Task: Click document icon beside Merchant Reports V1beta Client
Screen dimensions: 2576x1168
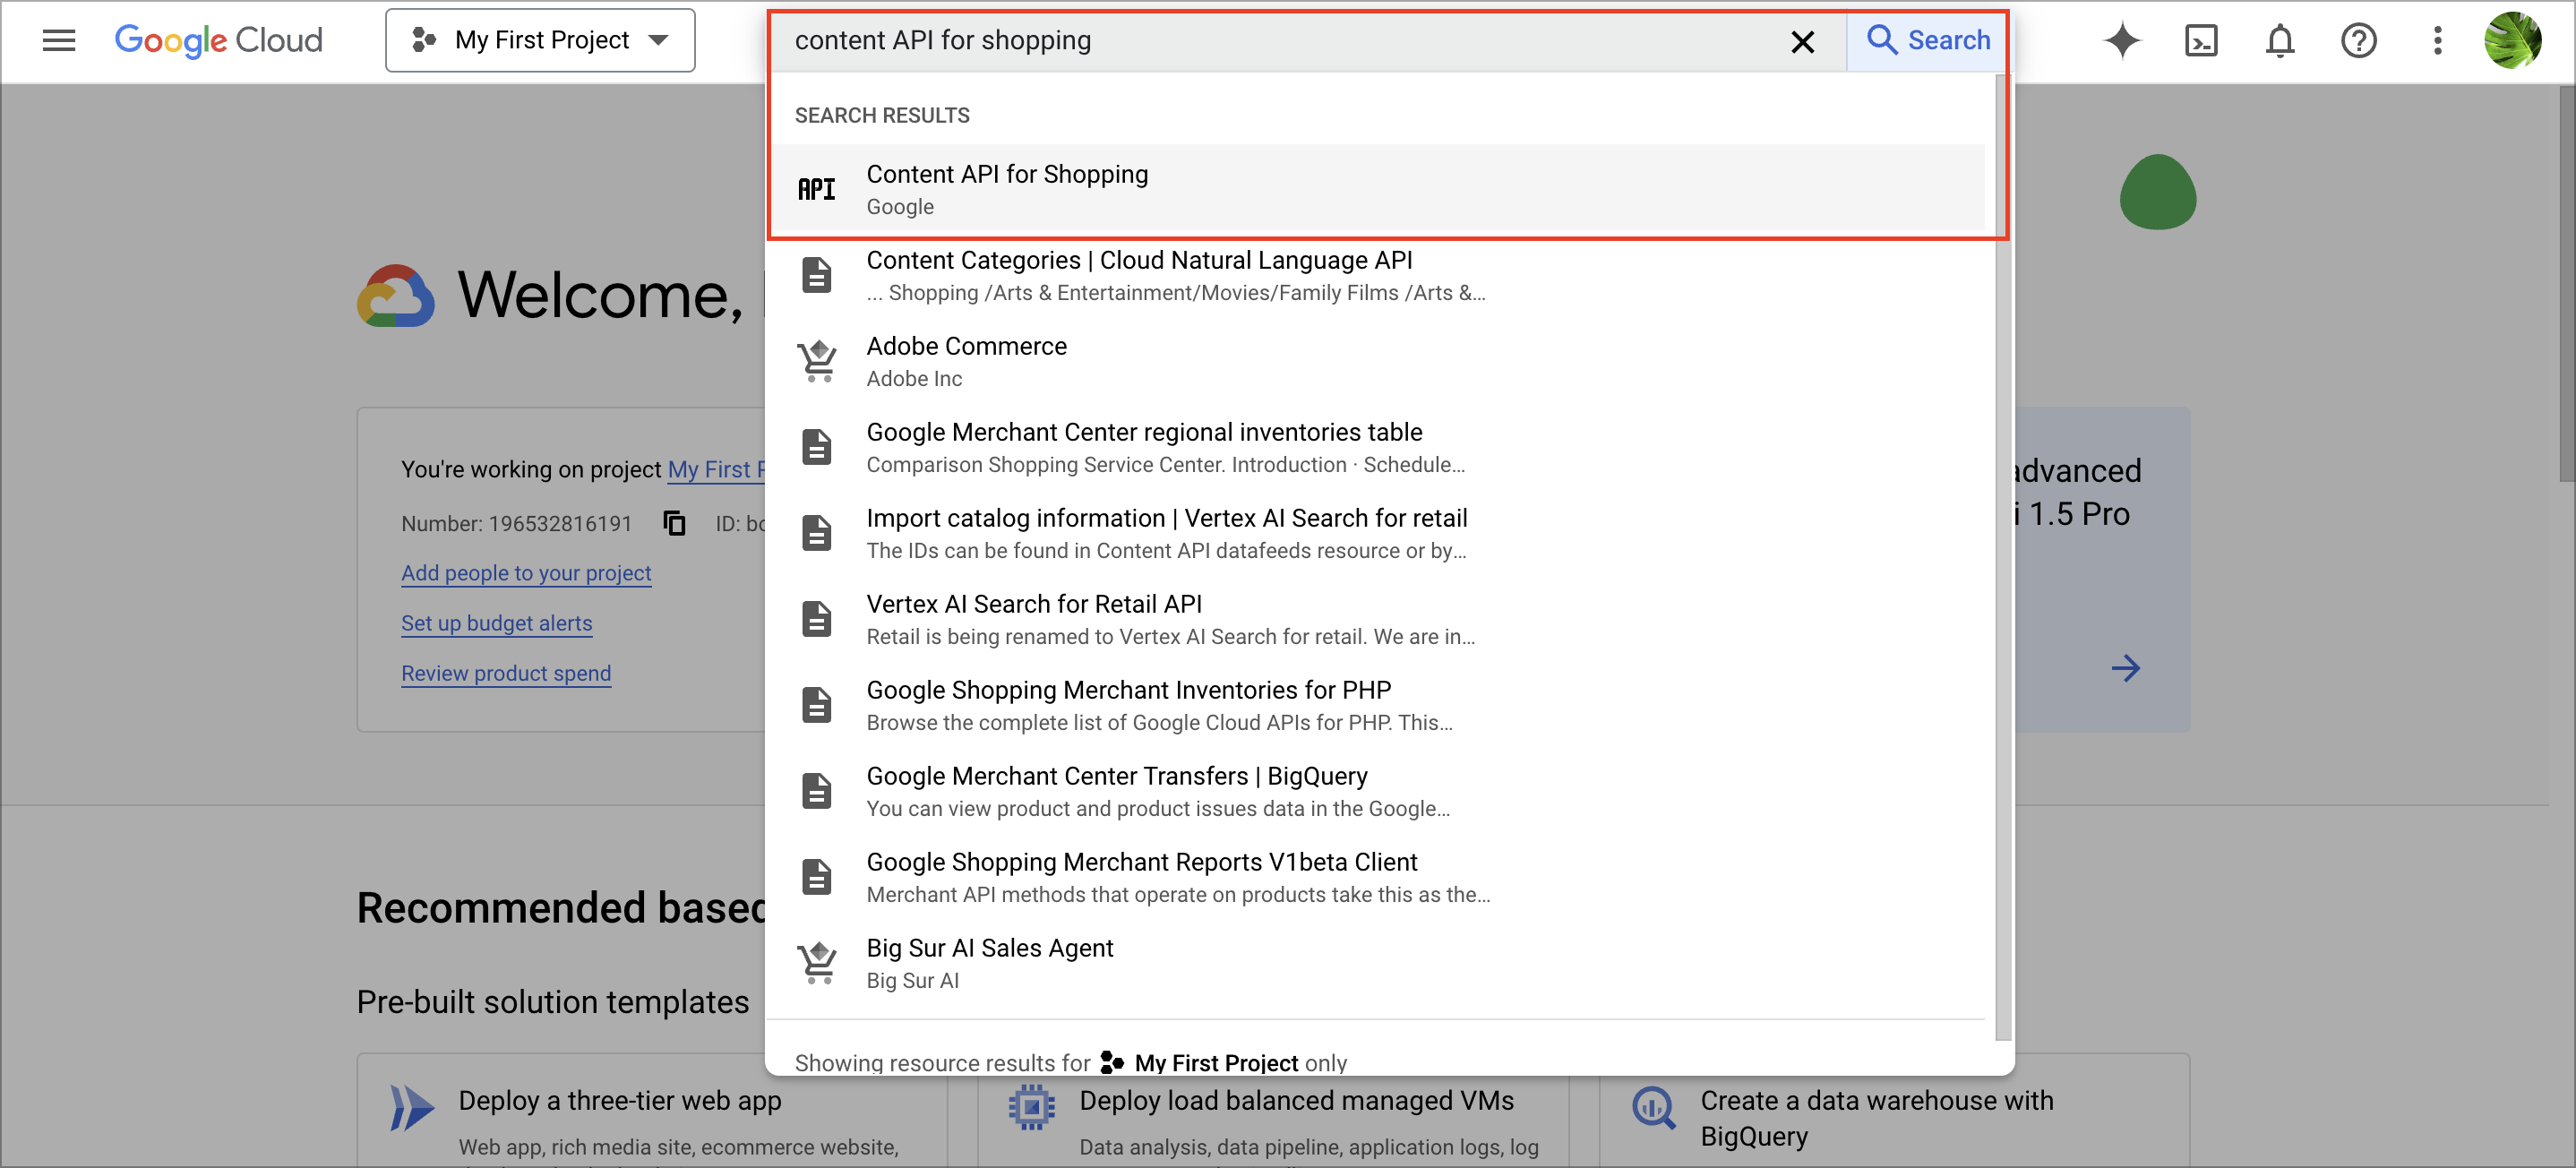Action: [x=817, y=877]
